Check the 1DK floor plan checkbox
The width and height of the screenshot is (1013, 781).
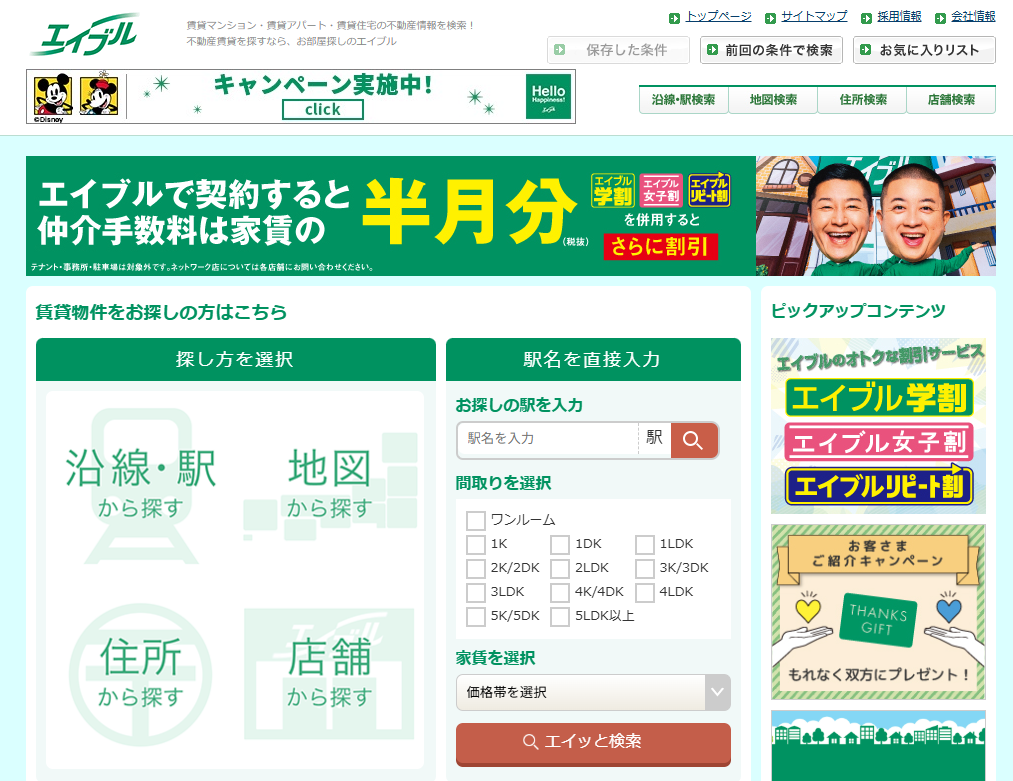[560, 545]
